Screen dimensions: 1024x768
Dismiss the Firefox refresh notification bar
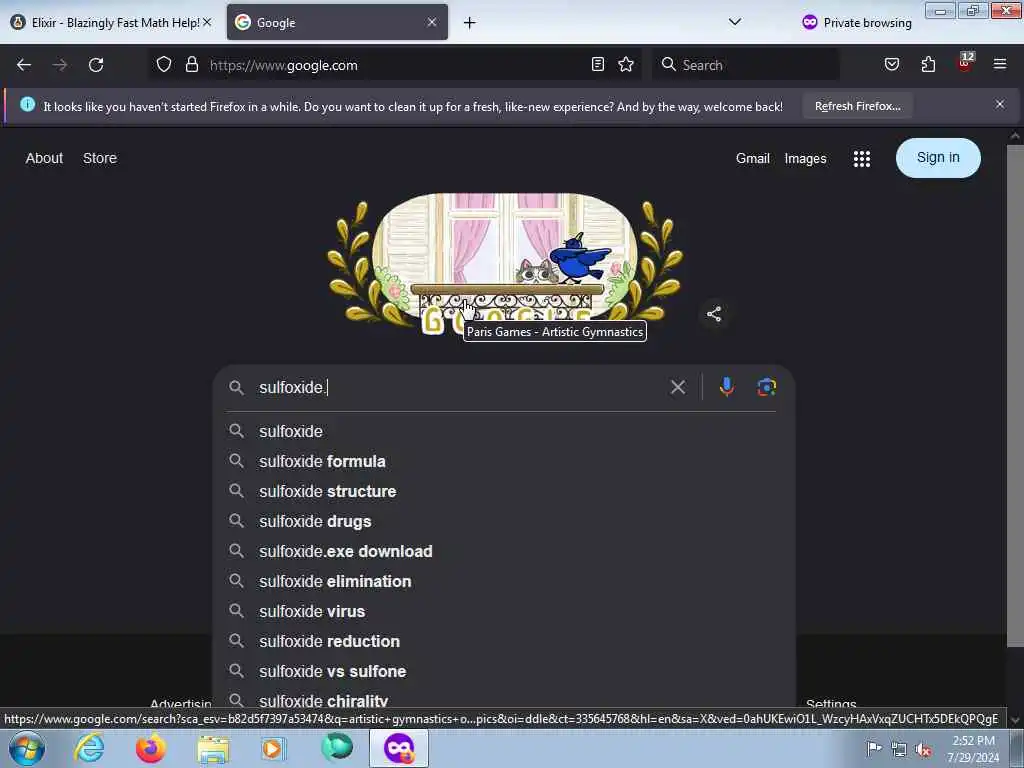pyautogui.click(x=1000, y=104)
